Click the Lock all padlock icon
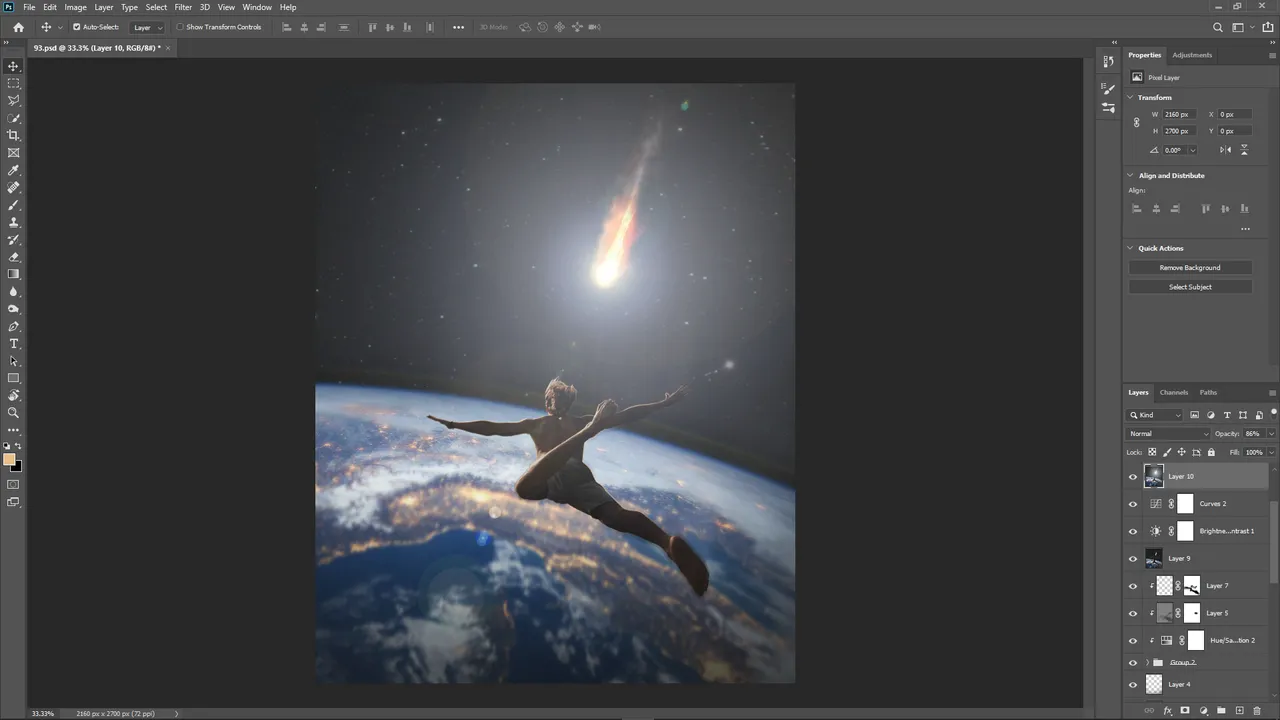This screenshot has height=720, width=1280. pyautogui.click(x=1211, y=452)
